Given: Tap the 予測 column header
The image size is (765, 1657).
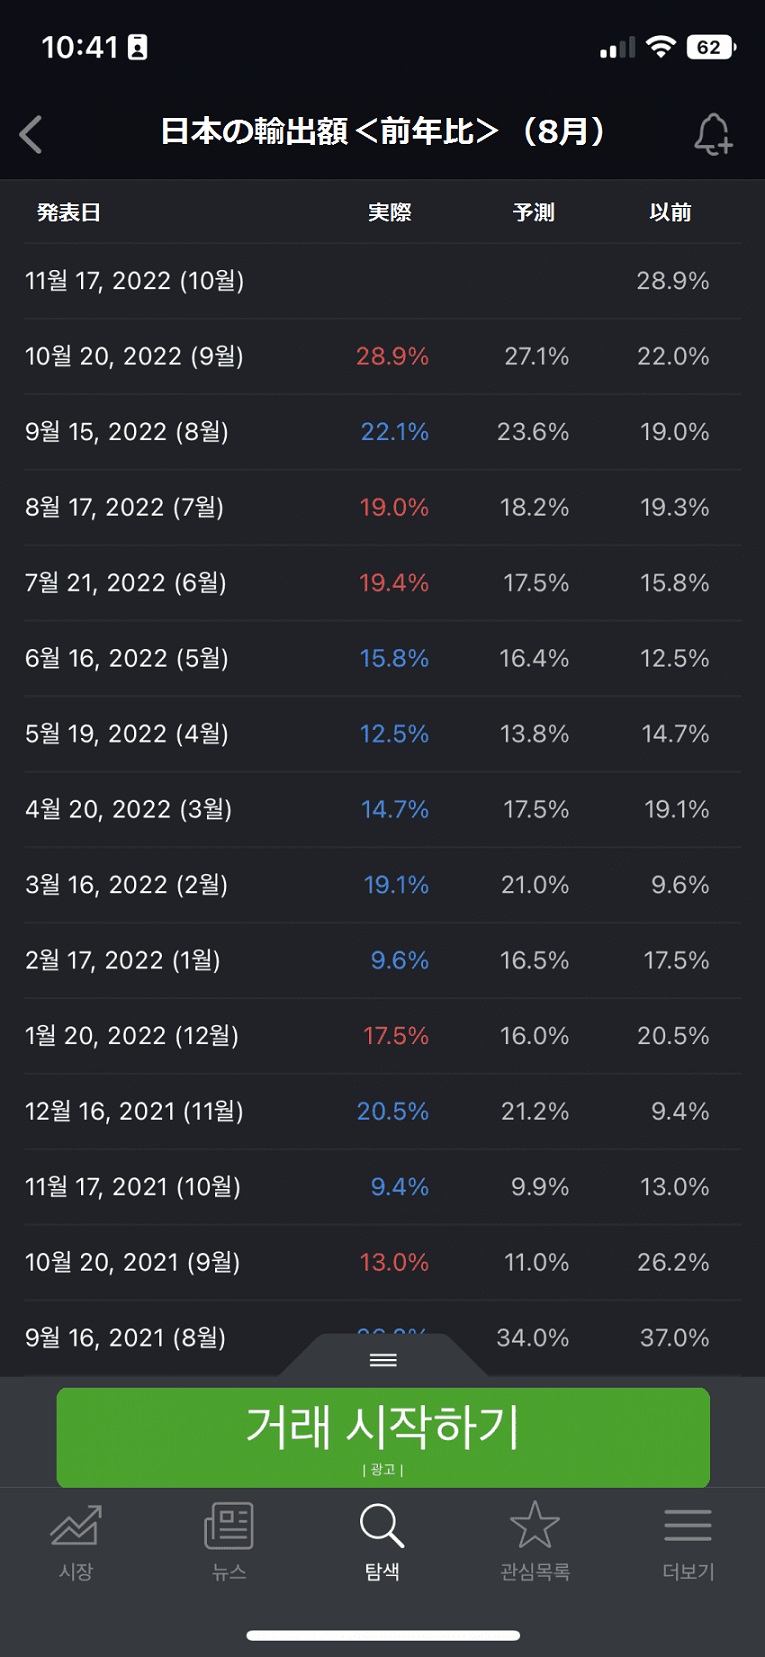Looking at the screenshot, I should (x=534, y=212).
